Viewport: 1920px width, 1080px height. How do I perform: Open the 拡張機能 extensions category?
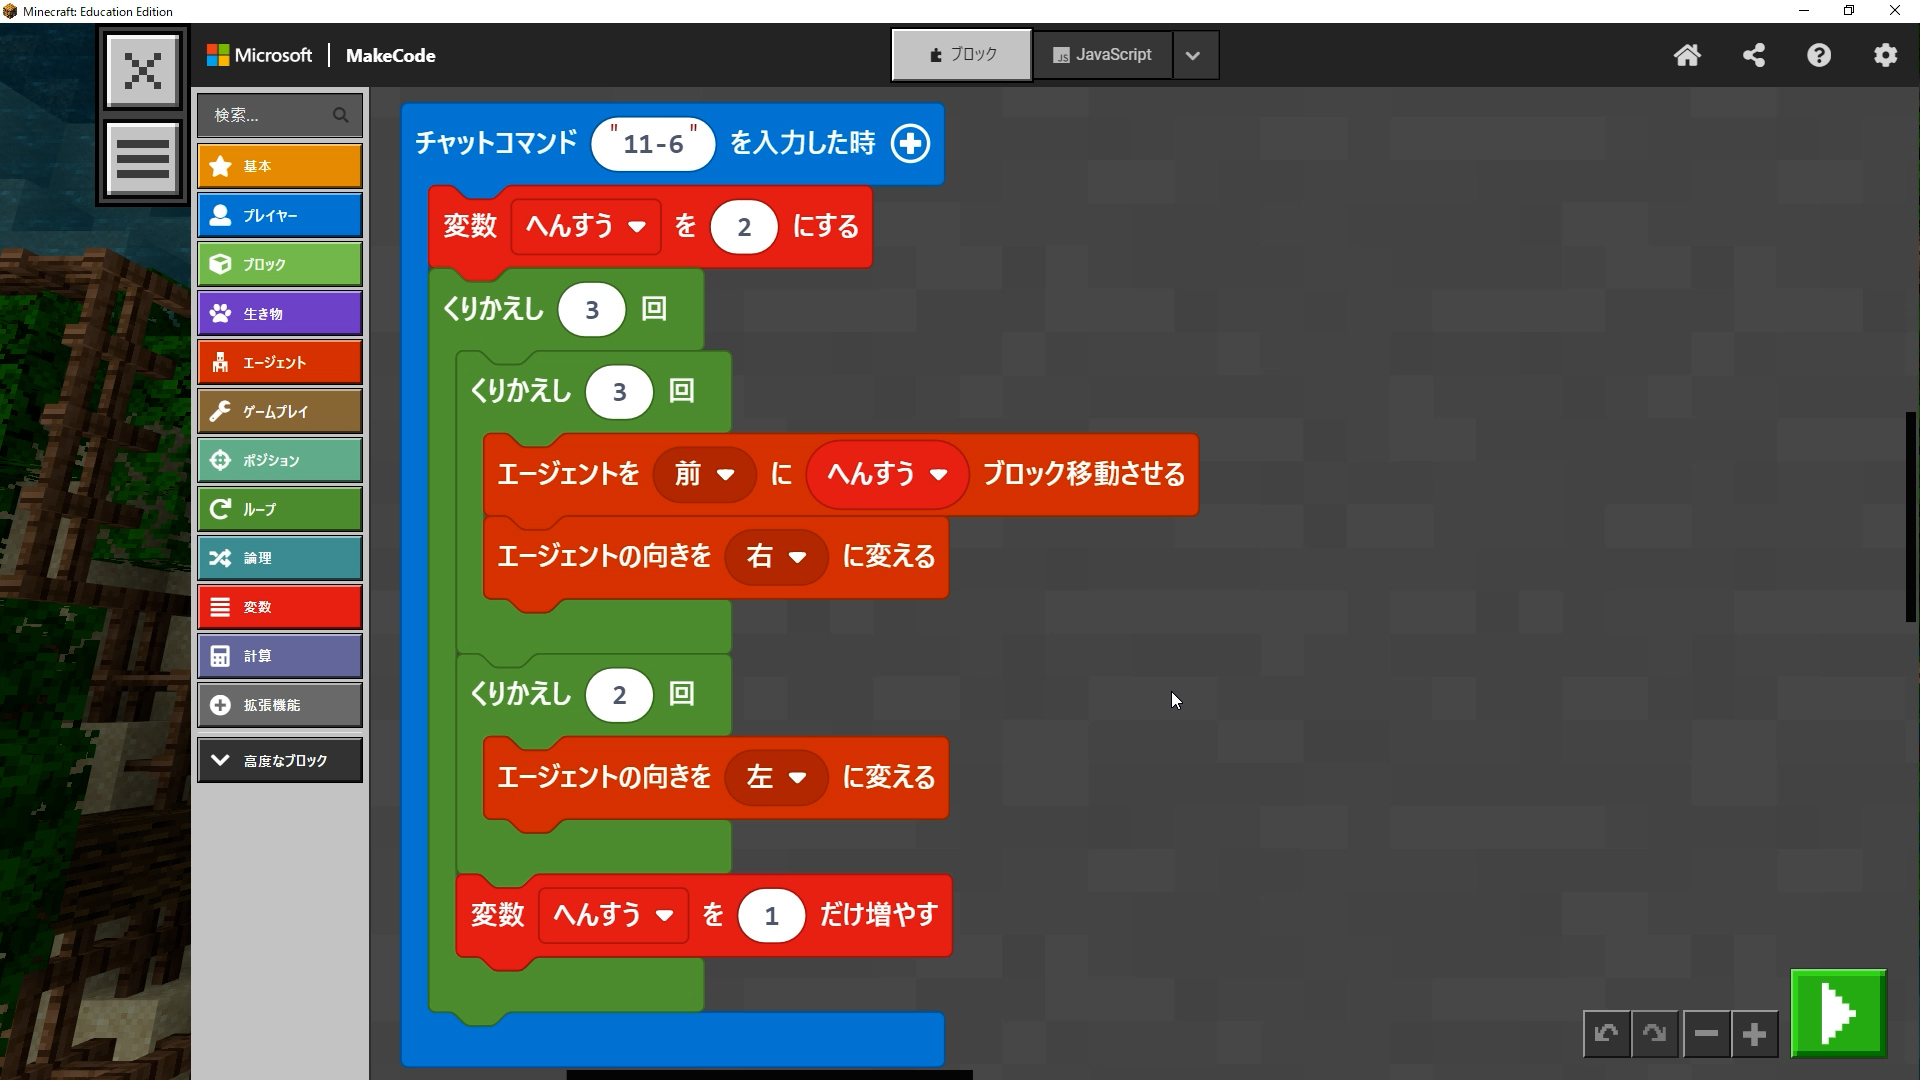(x=280, y=705)
